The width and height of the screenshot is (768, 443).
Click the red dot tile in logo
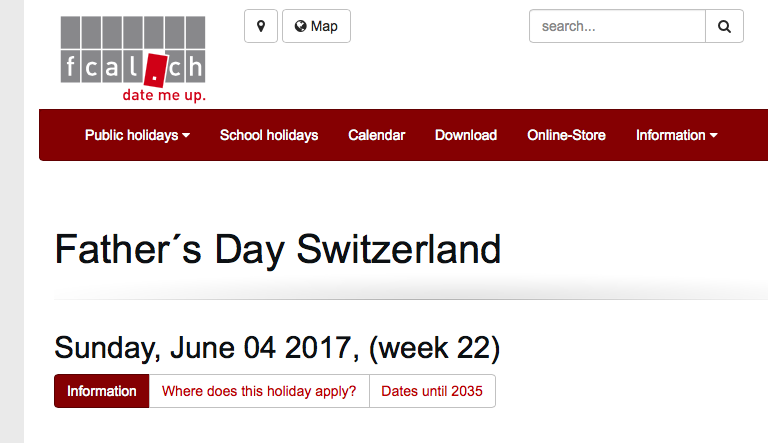point(156,70)
